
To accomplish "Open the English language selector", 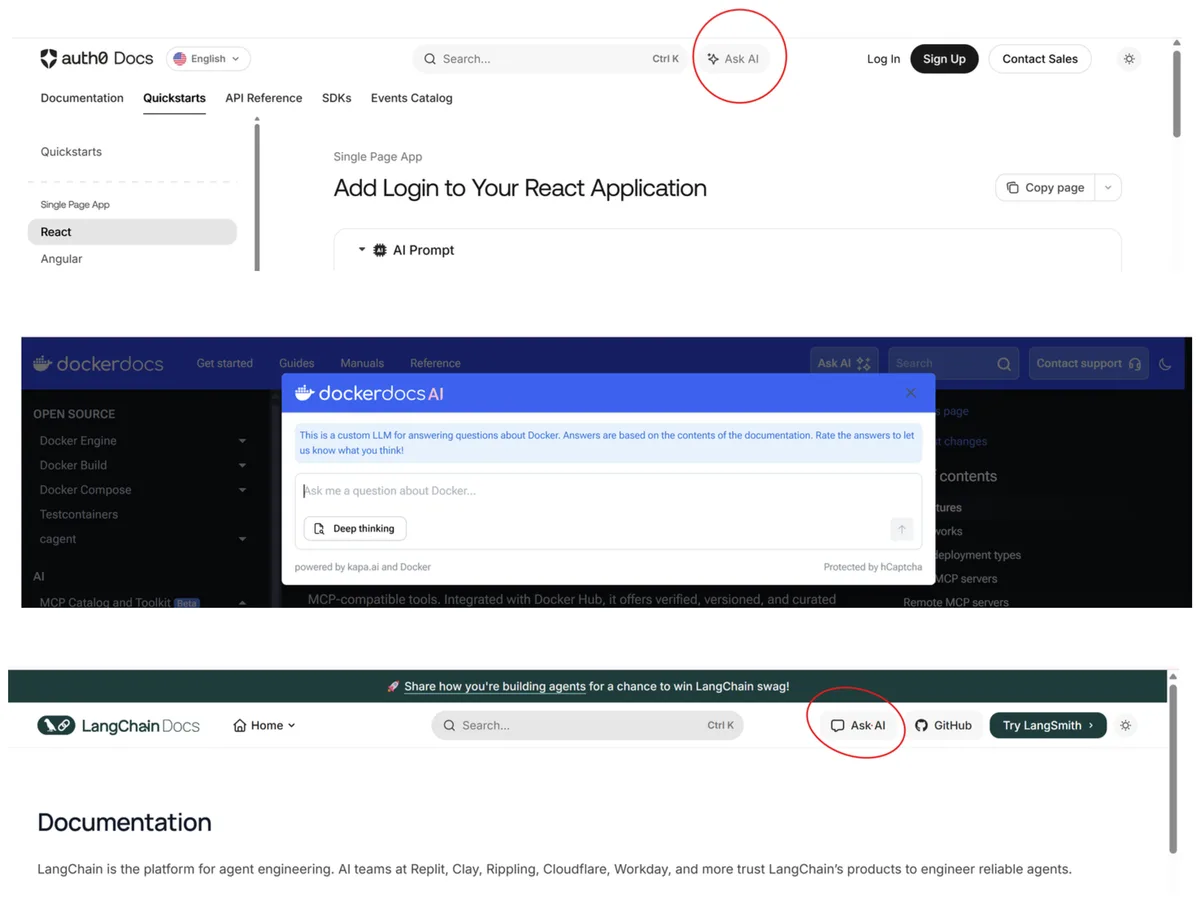I will click(208, 59).
